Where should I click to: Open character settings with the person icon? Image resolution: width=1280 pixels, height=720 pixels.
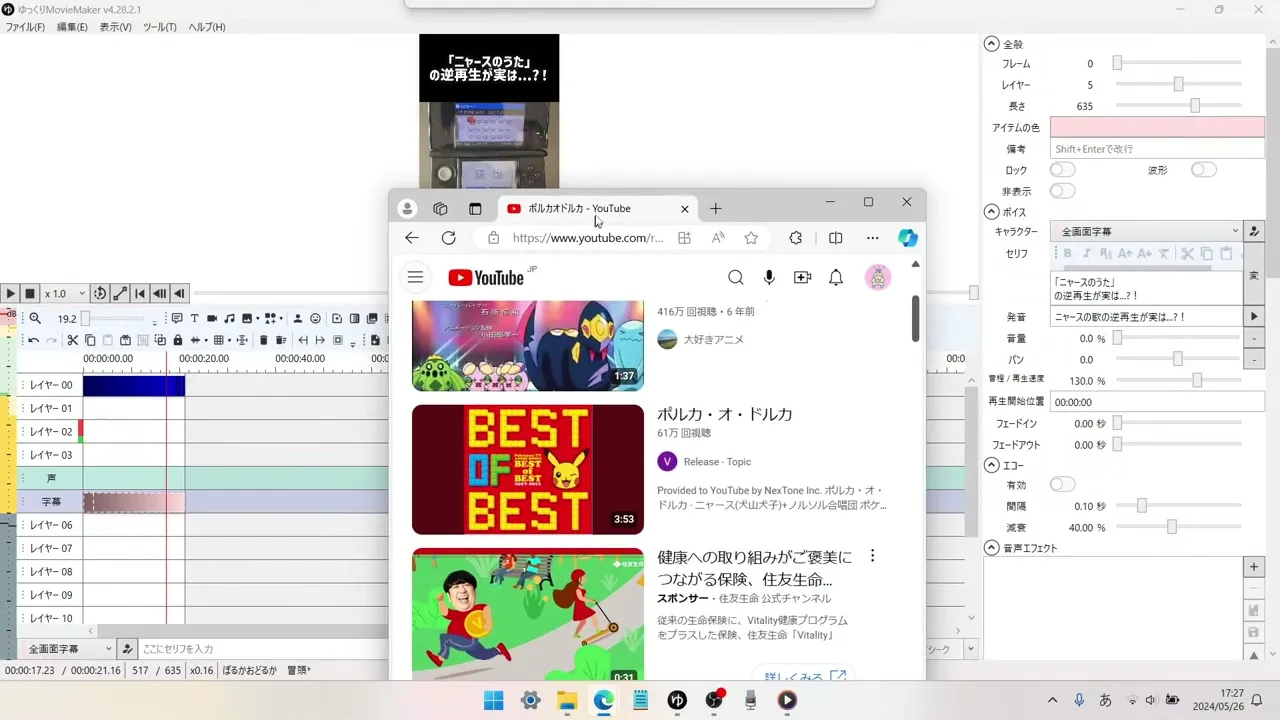click(297, 318)
